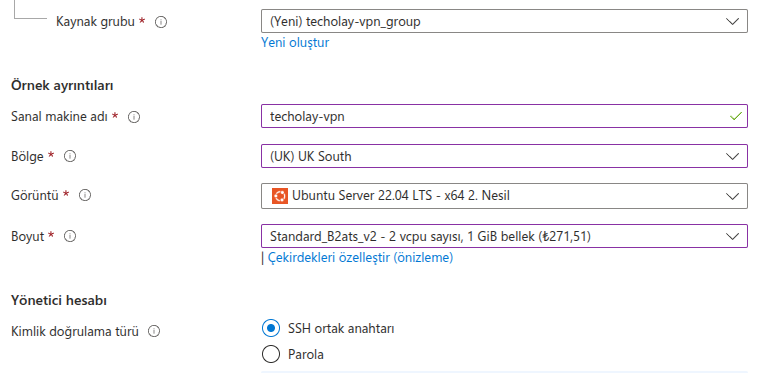Click info icon next to Görüntü
770x373 pixels.
click(85, 195)
